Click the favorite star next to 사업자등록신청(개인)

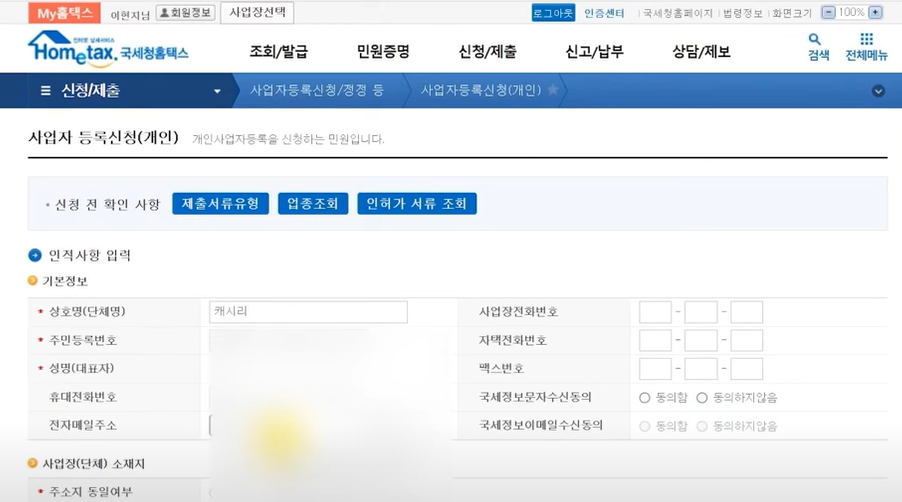pos(553,90)
